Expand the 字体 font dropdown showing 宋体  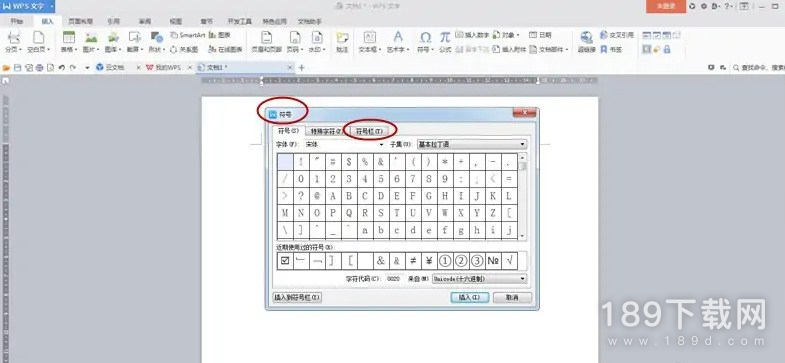coord(344,144)
